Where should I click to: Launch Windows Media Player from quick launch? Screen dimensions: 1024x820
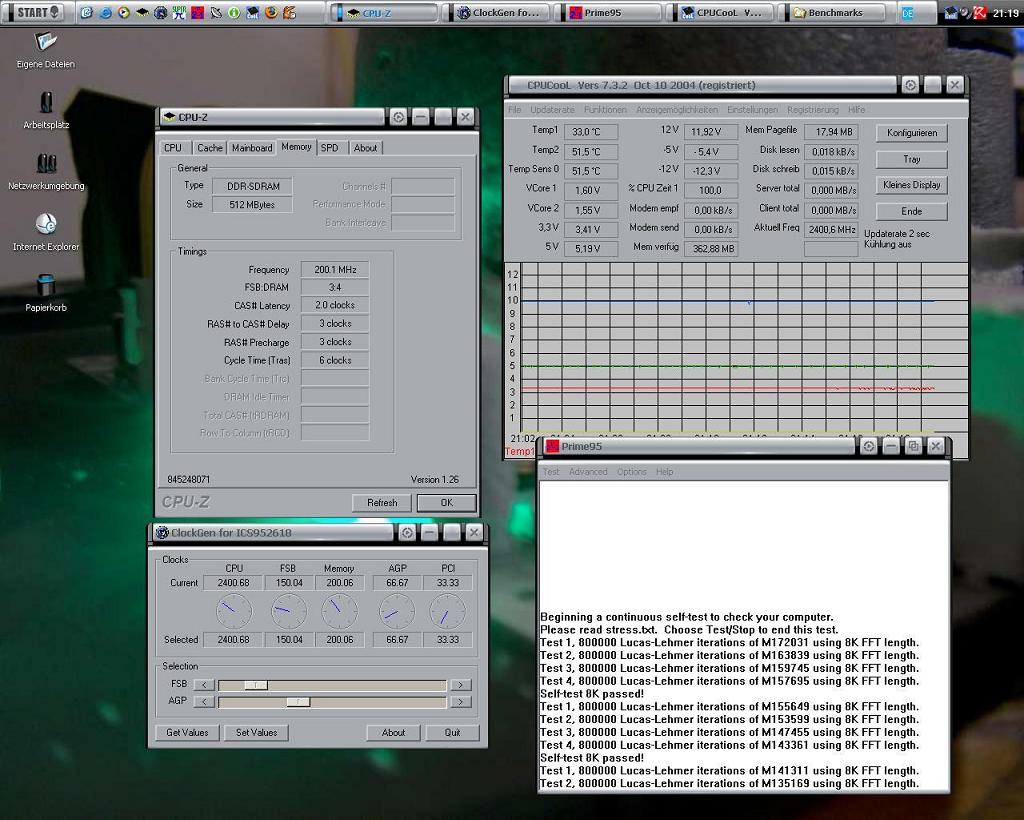[x=124, y=12]
